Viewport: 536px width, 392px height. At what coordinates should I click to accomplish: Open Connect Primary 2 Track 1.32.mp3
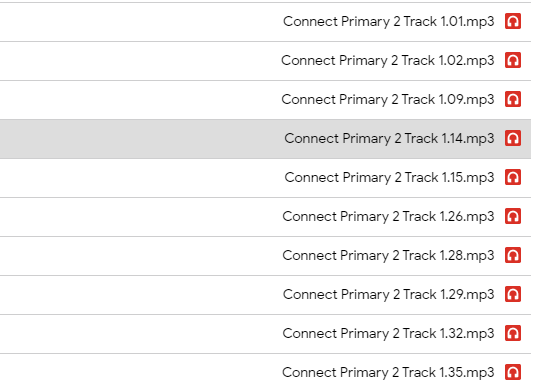pyautogui.click(x=388, y=334)
